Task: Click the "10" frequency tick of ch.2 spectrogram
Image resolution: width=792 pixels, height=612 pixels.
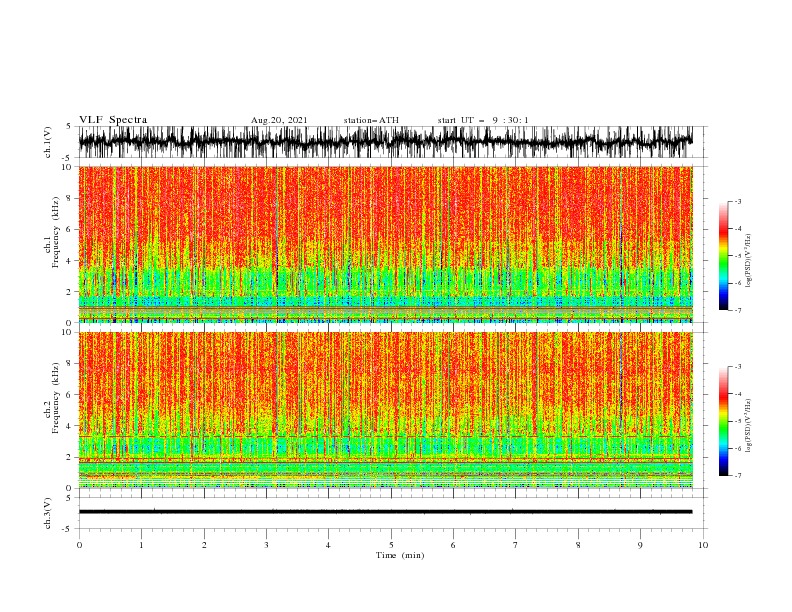Action: [x=68, y=332]
